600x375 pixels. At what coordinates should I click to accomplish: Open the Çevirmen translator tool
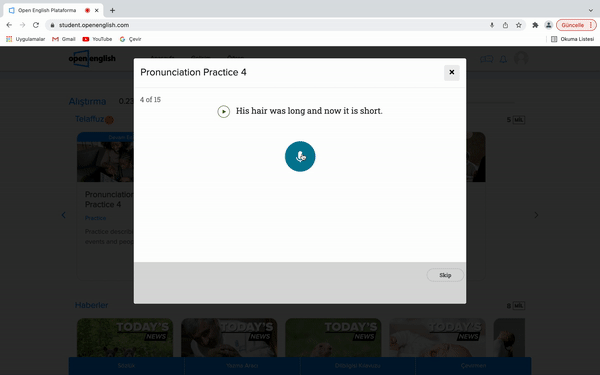pyautogui.click(x=473, y=366)
